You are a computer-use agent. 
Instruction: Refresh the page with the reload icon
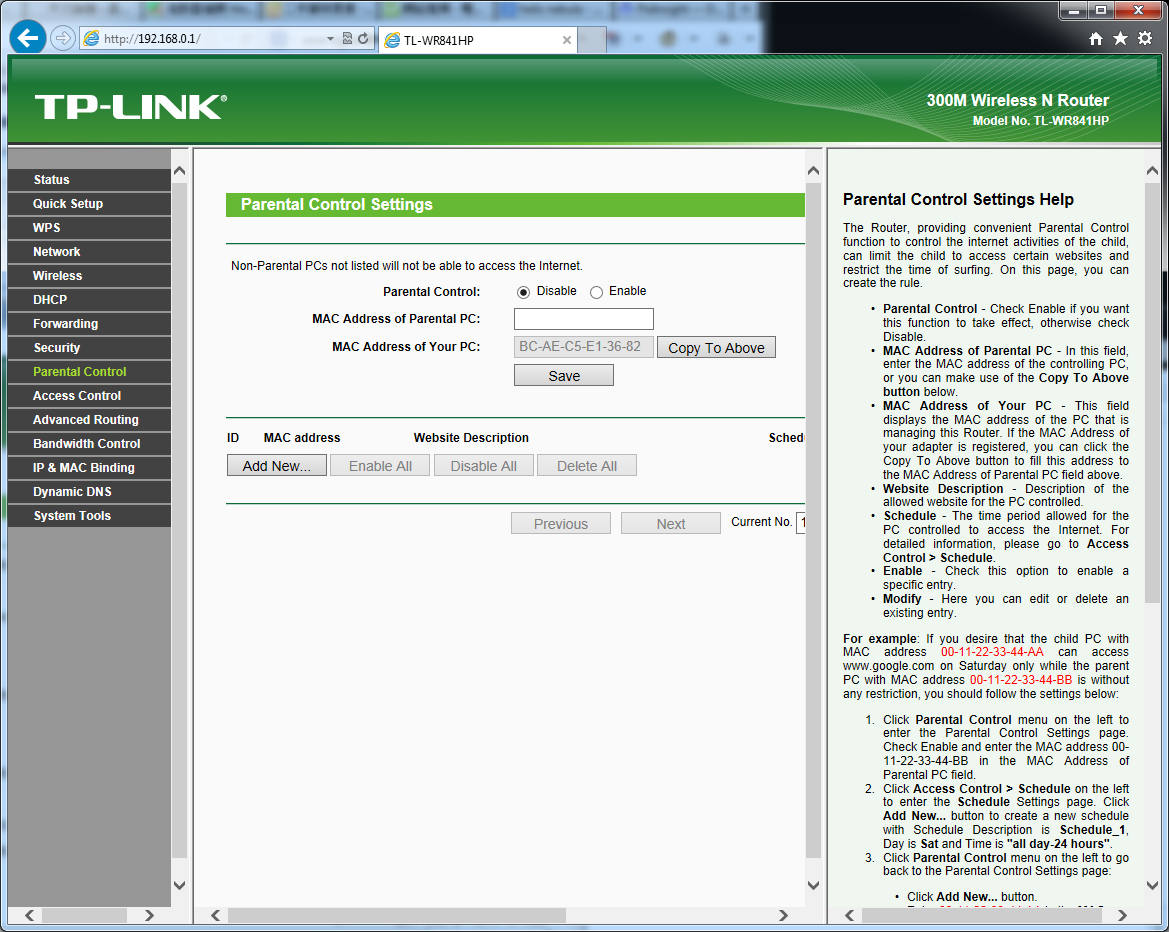click(363, 39)
